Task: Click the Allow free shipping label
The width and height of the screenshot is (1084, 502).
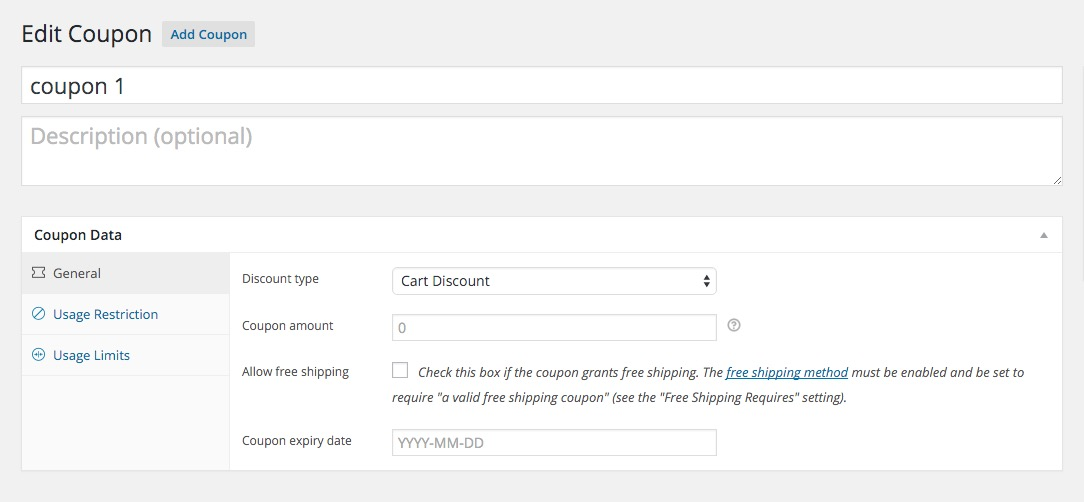Action: 295,372
